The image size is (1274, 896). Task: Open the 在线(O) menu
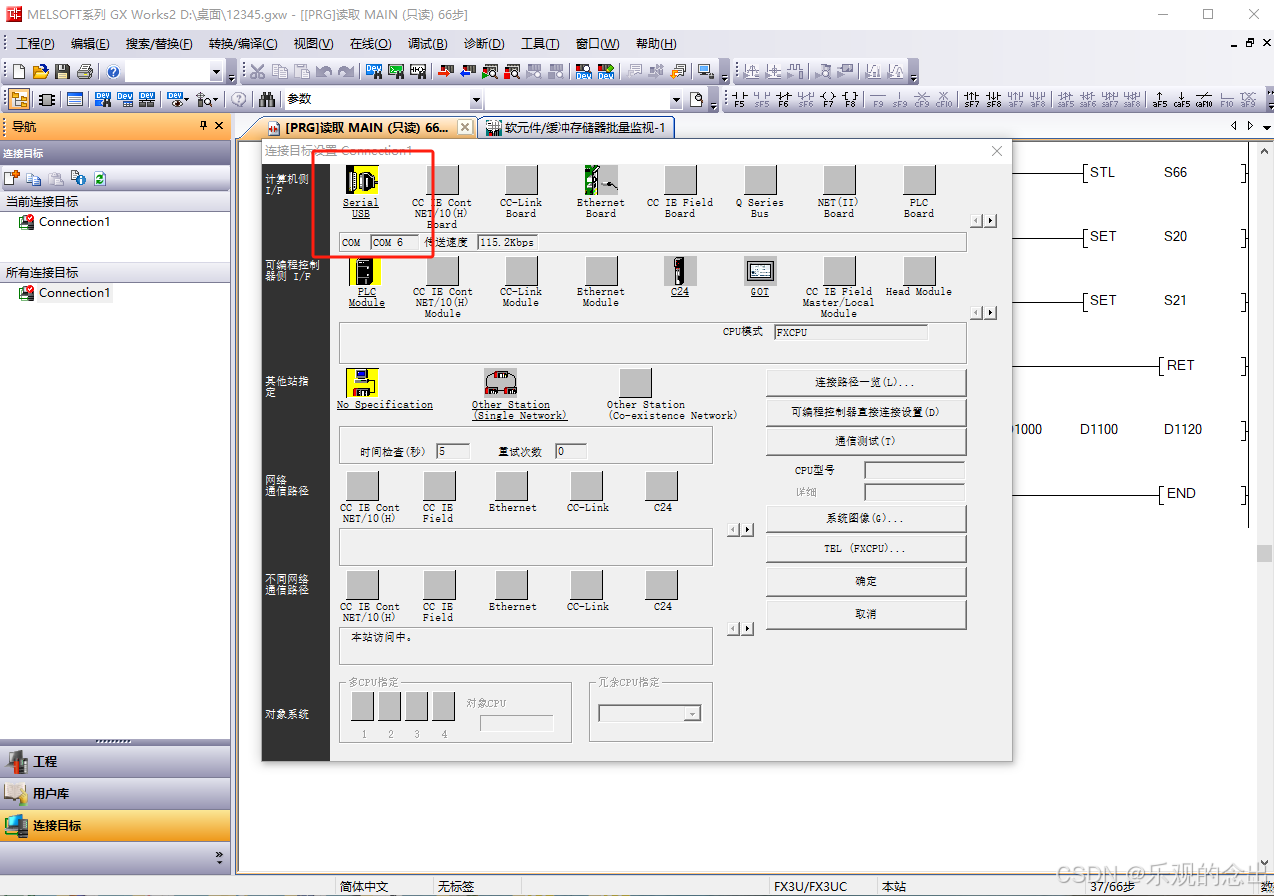click(370, 44)
